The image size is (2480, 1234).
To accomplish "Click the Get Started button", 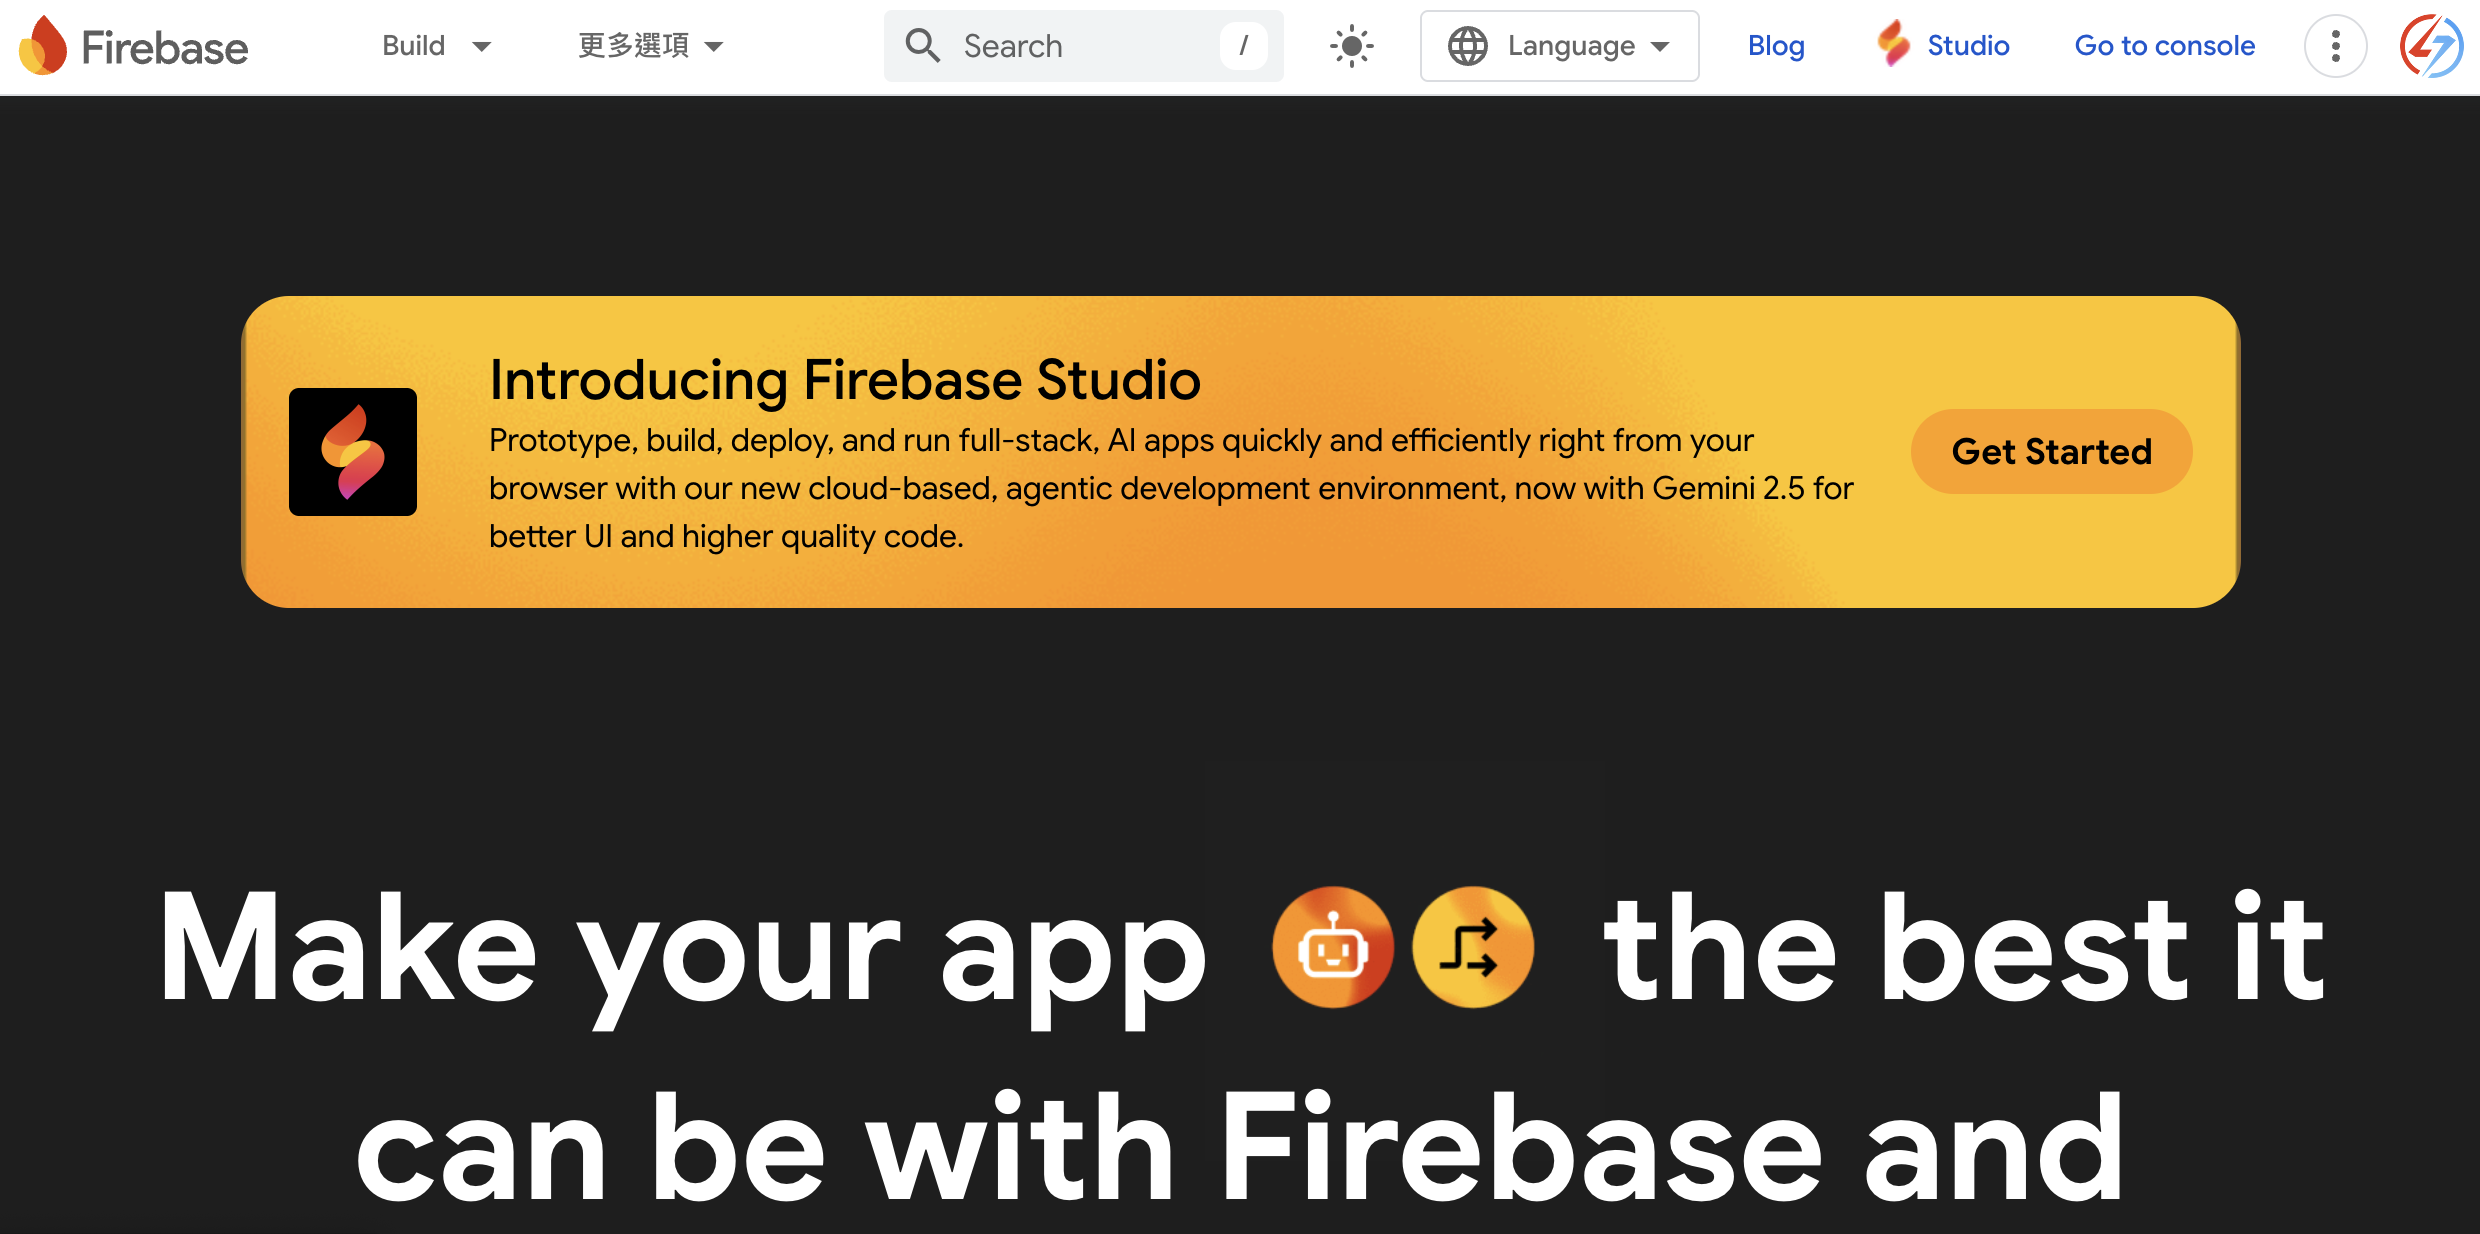I will (2051, 451).
